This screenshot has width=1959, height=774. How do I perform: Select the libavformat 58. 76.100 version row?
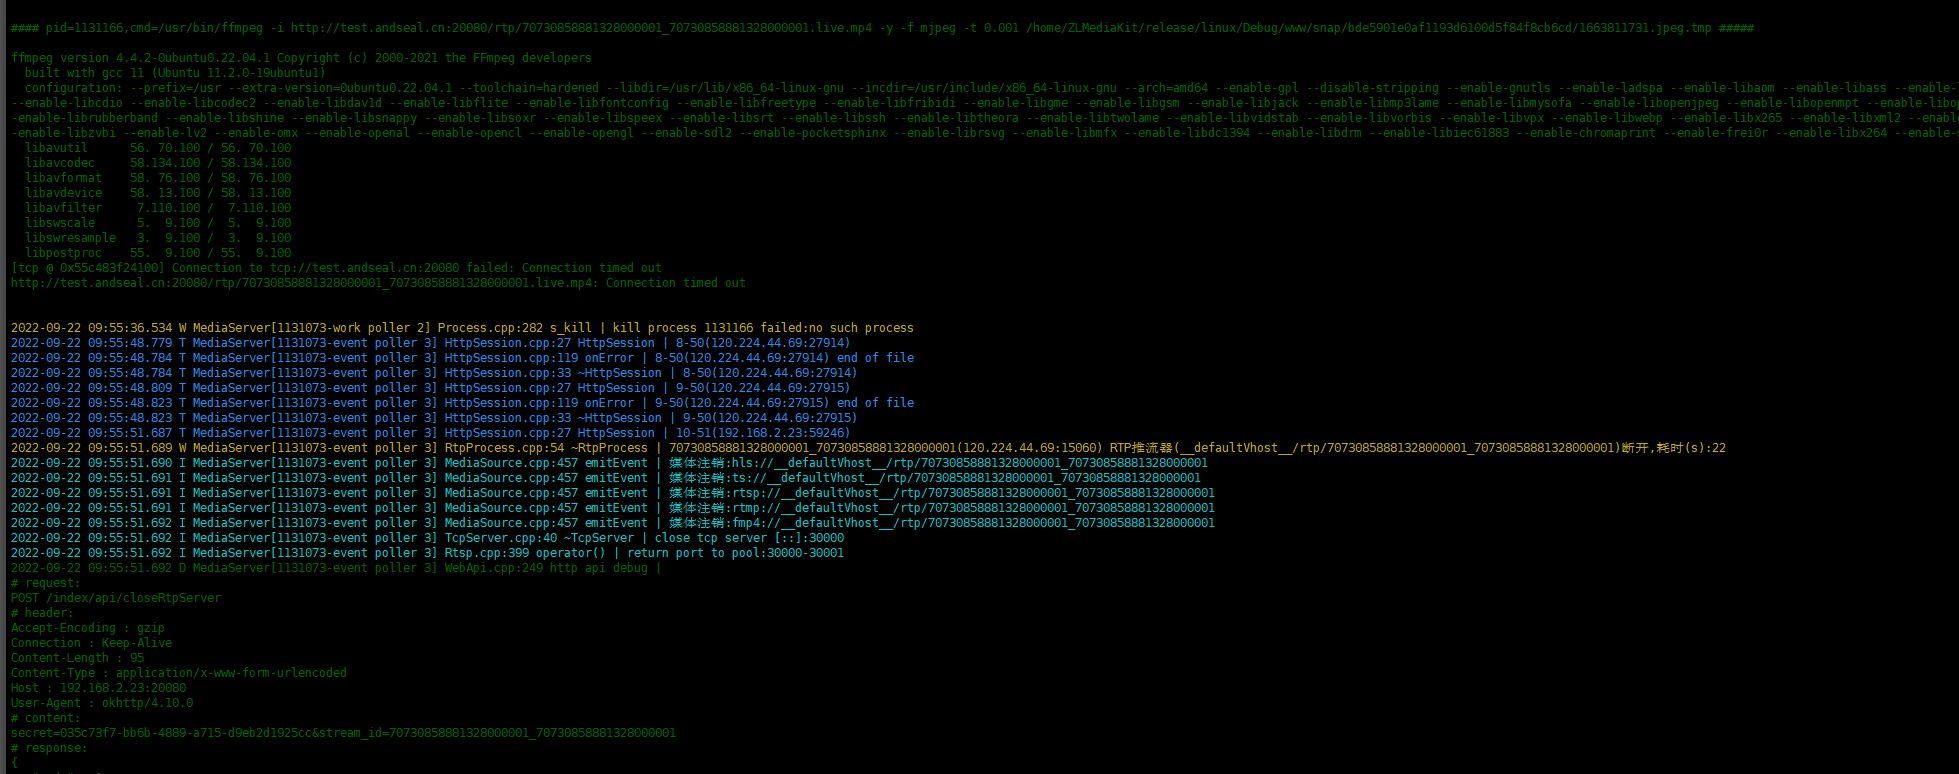(158, 178)
